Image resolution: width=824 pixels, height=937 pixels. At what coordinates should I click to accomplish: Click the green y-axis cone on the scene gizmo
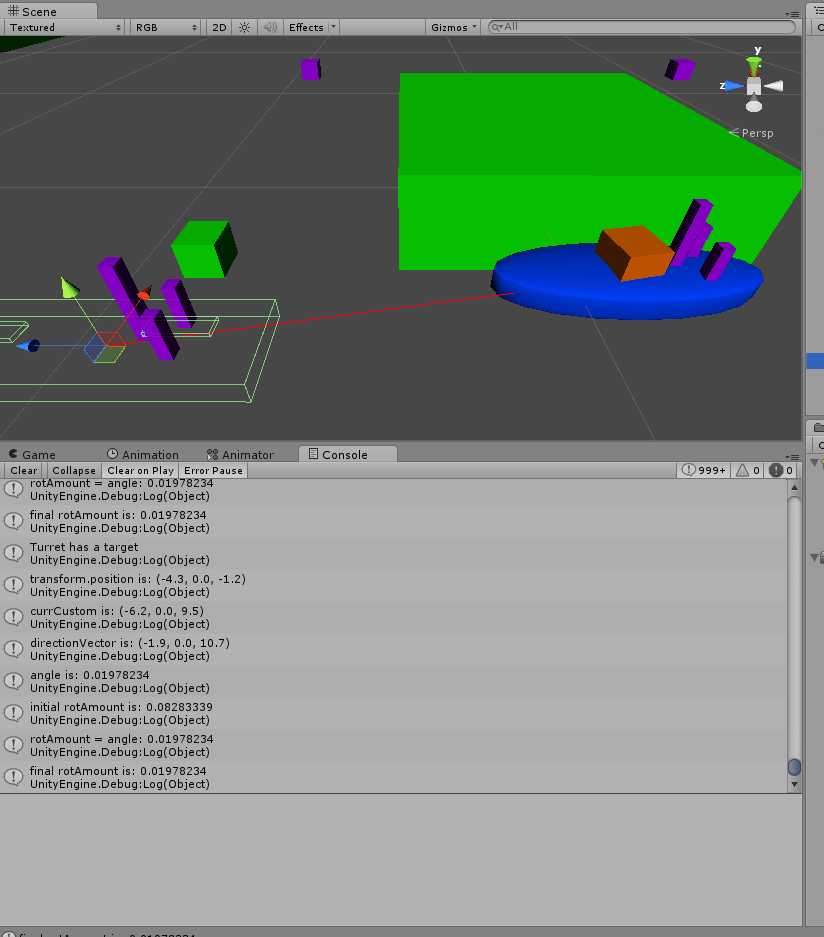click(x=753, y=67)
